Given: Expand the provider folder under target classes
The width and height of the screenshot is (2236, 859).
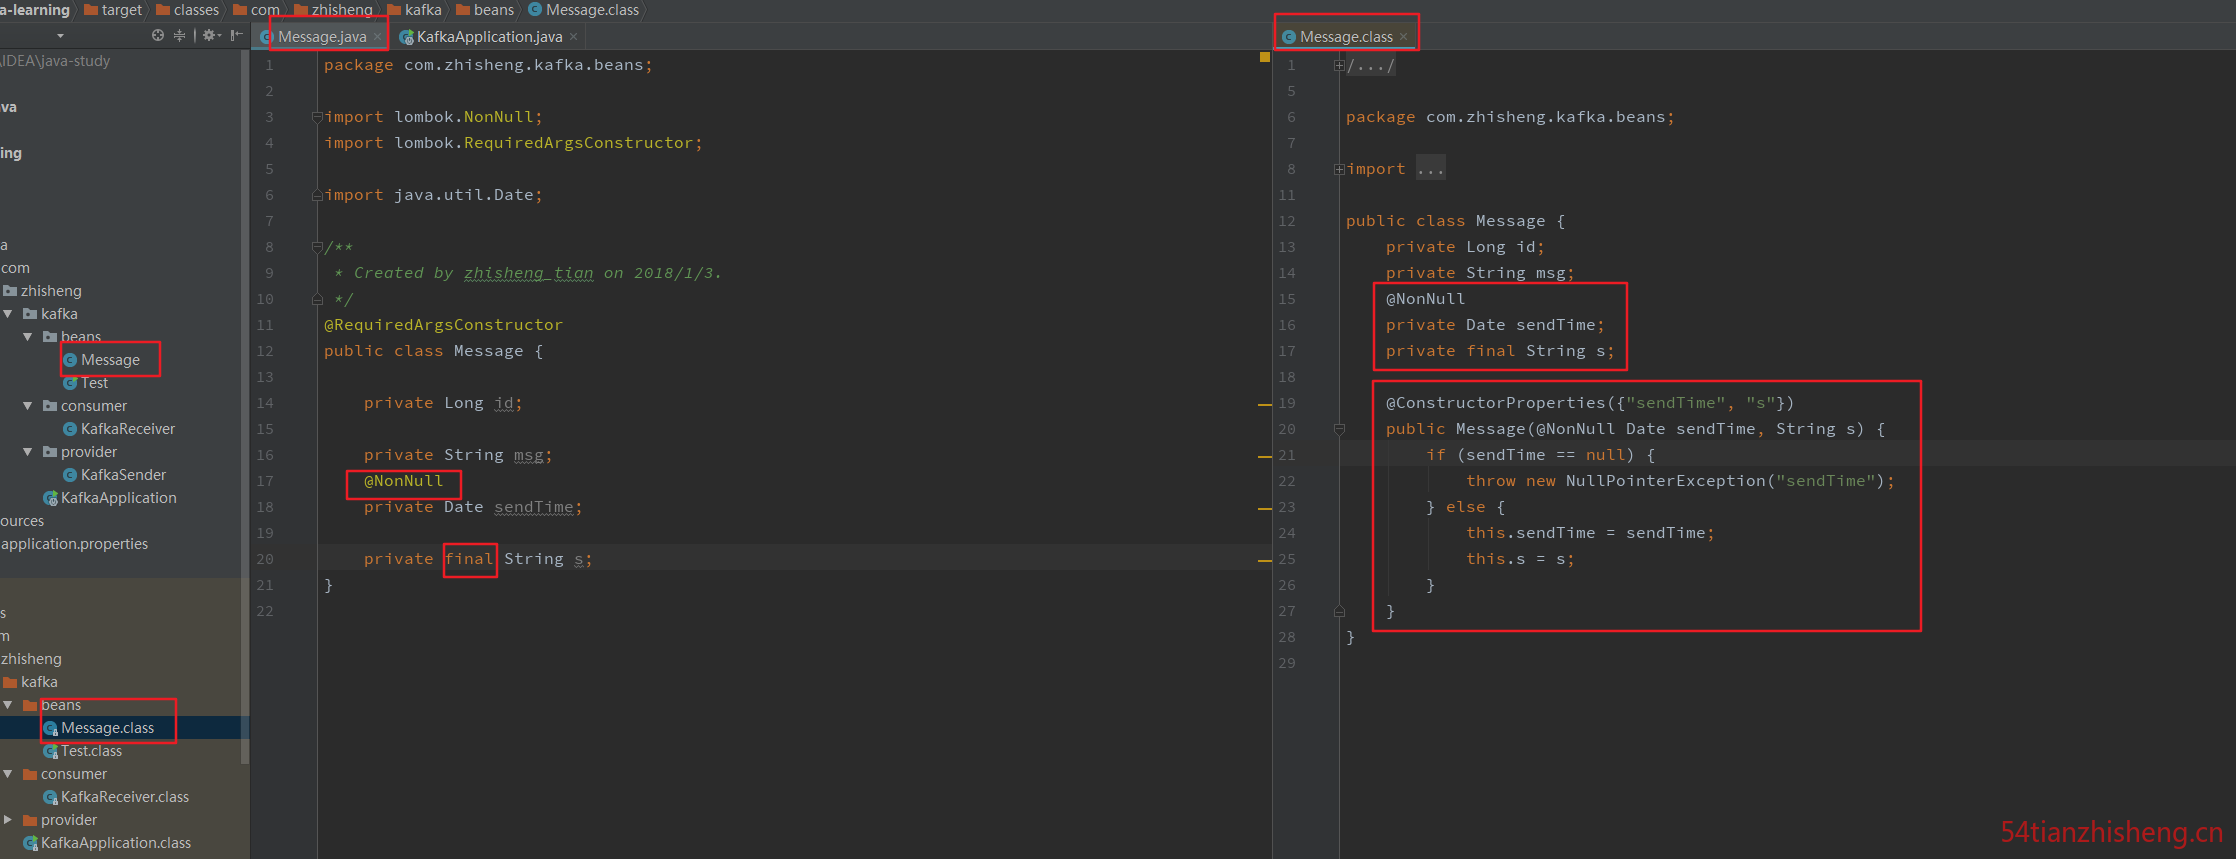Looking at the screenshot, I should click(8, 820).
